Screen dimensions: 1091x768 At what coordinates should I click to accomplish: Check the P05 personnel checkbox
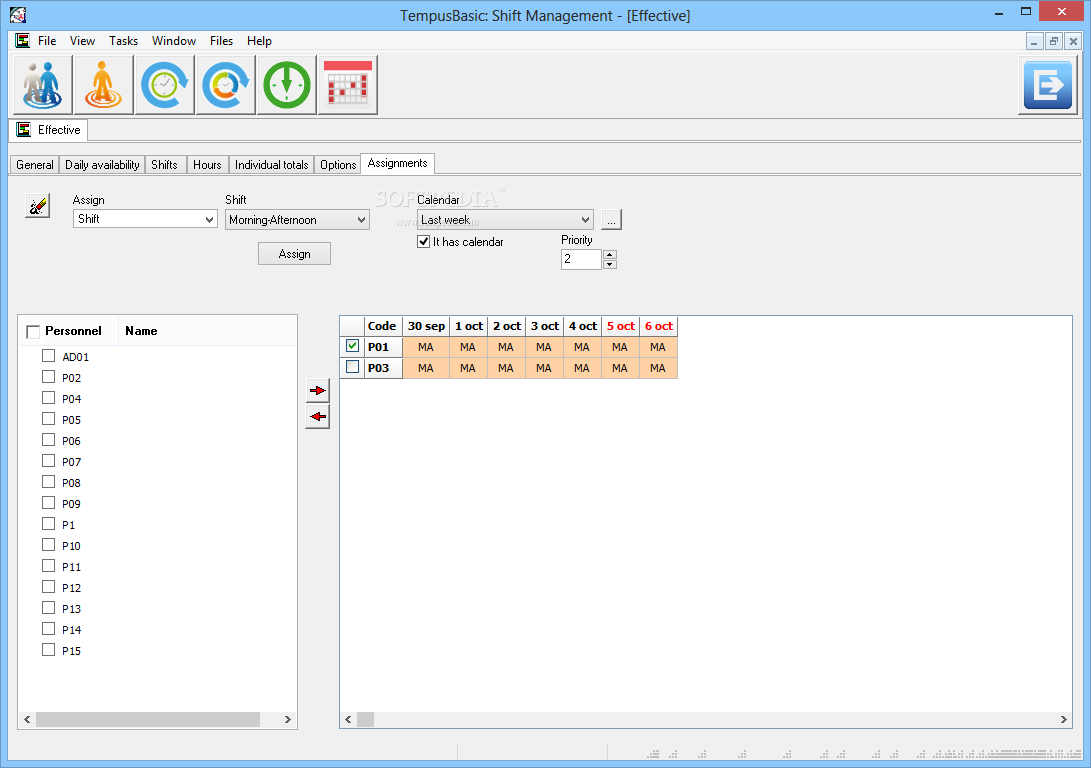48,418
